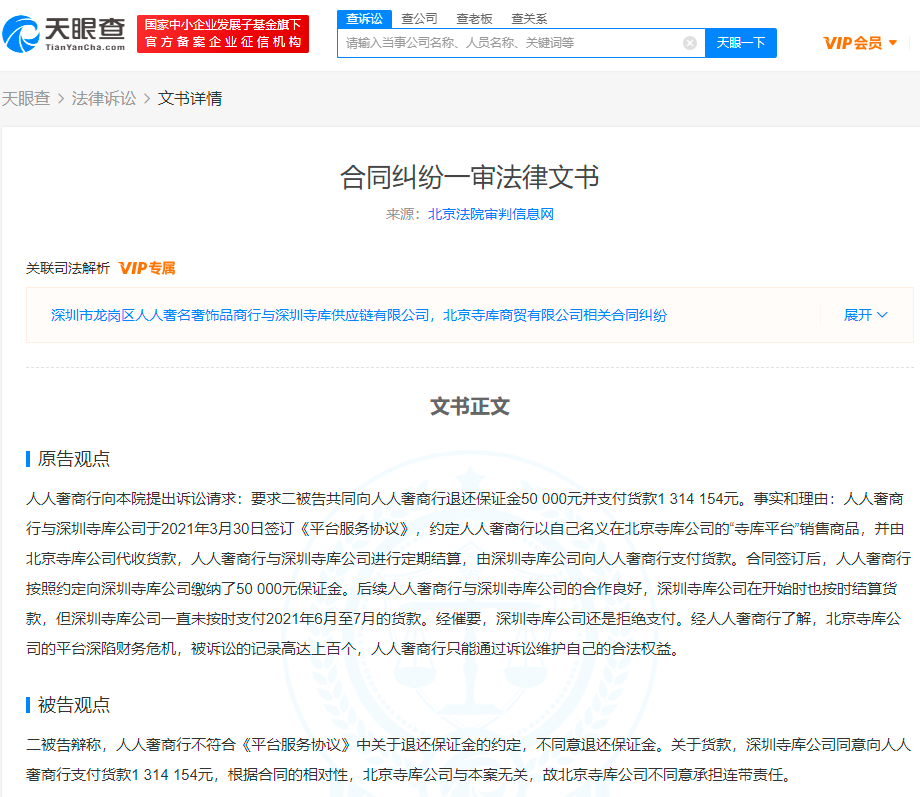Click the 文书正文 heading

coord(470,406)
